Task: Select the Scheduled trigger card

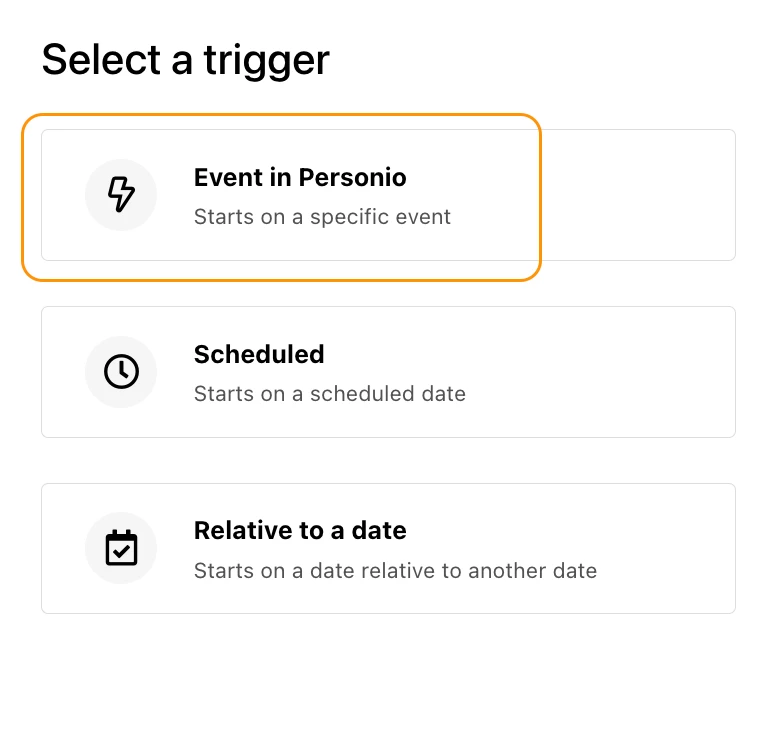Action: [x=388, y=372]
